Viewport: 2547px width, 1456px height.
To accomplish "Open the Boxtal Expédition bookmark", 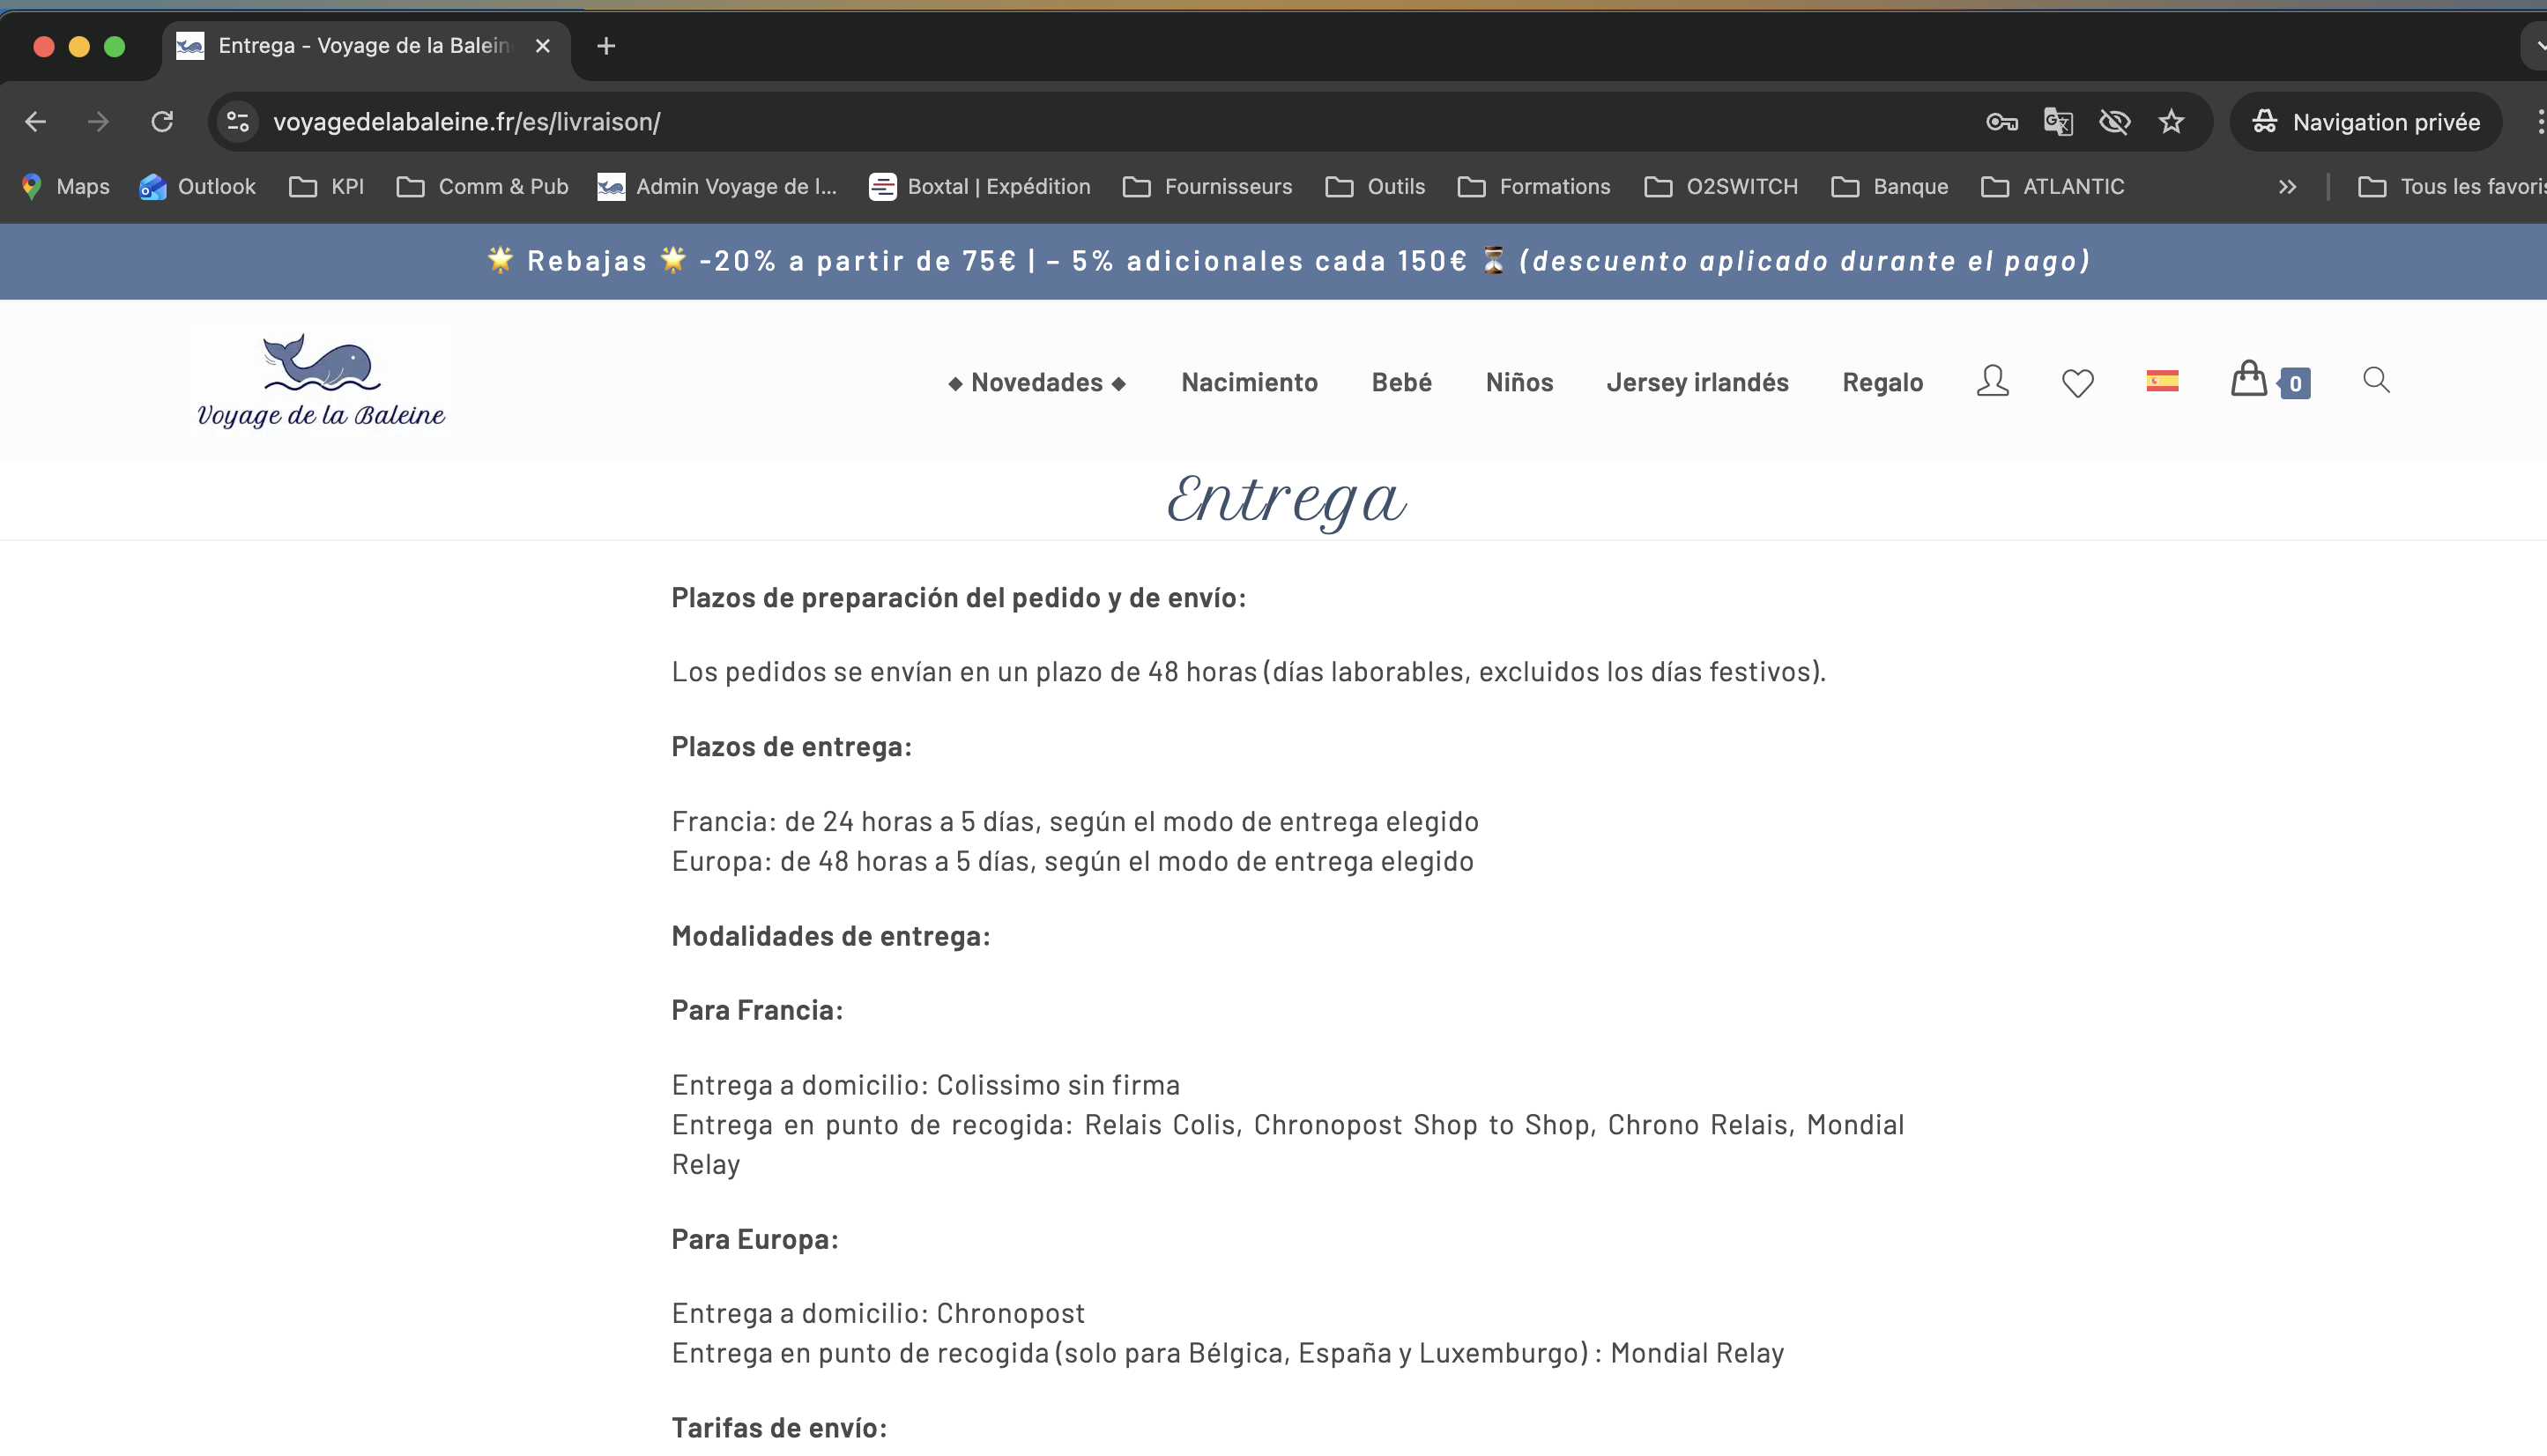I will [x=980, y=187].
